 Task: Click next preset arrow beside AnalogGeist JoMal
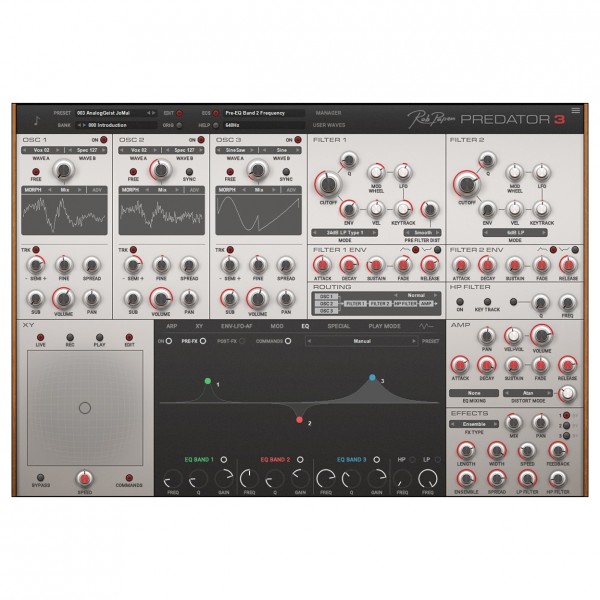coord(153,113)
